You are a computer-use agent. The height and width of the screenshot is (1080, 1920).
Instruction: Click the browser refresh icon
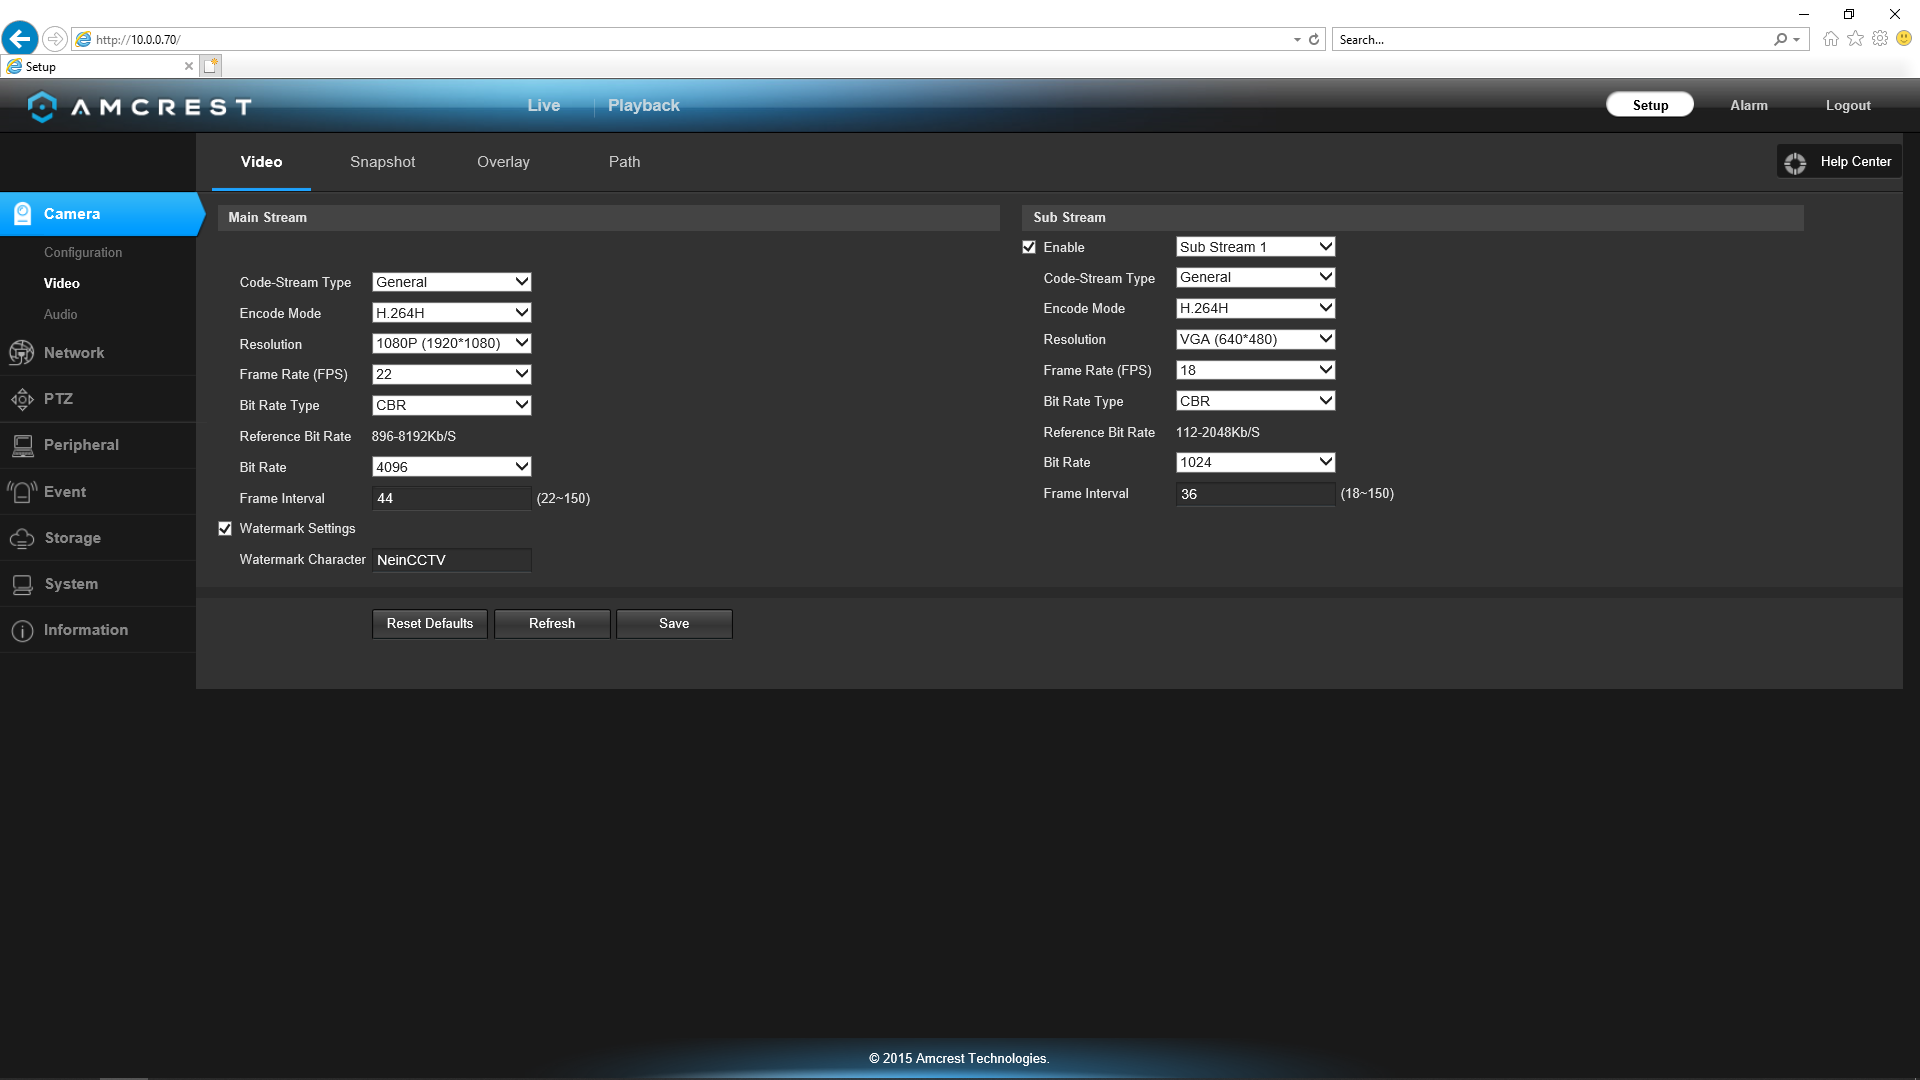point(1314,40)
